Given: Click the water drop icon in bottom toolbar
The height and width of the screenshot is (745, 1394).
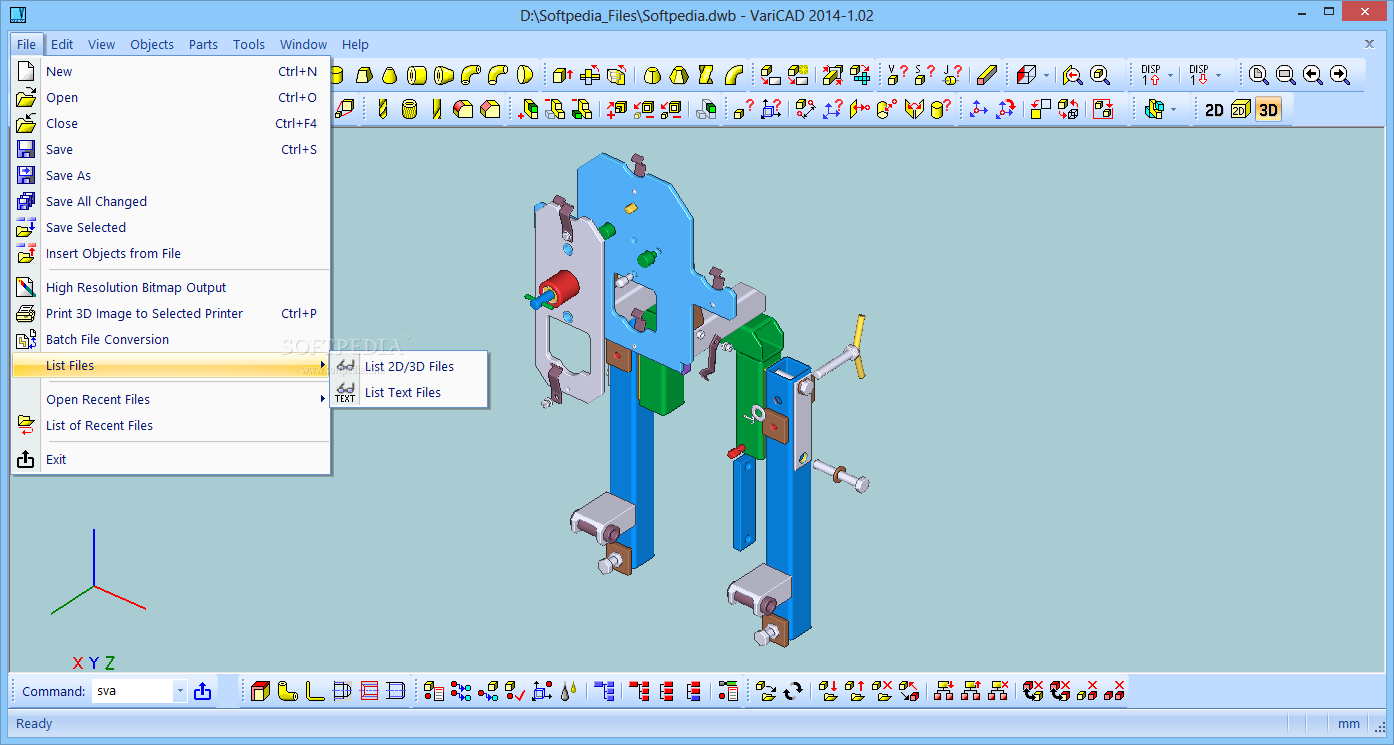Looking at the screenshot, I should [x=569, y=691].
